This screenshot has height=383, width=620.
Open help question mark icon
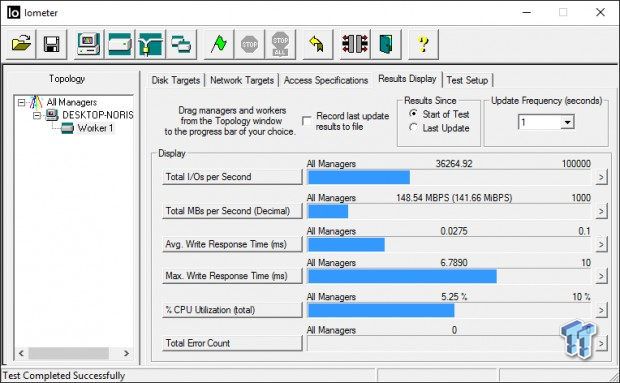tap(423, 44)
